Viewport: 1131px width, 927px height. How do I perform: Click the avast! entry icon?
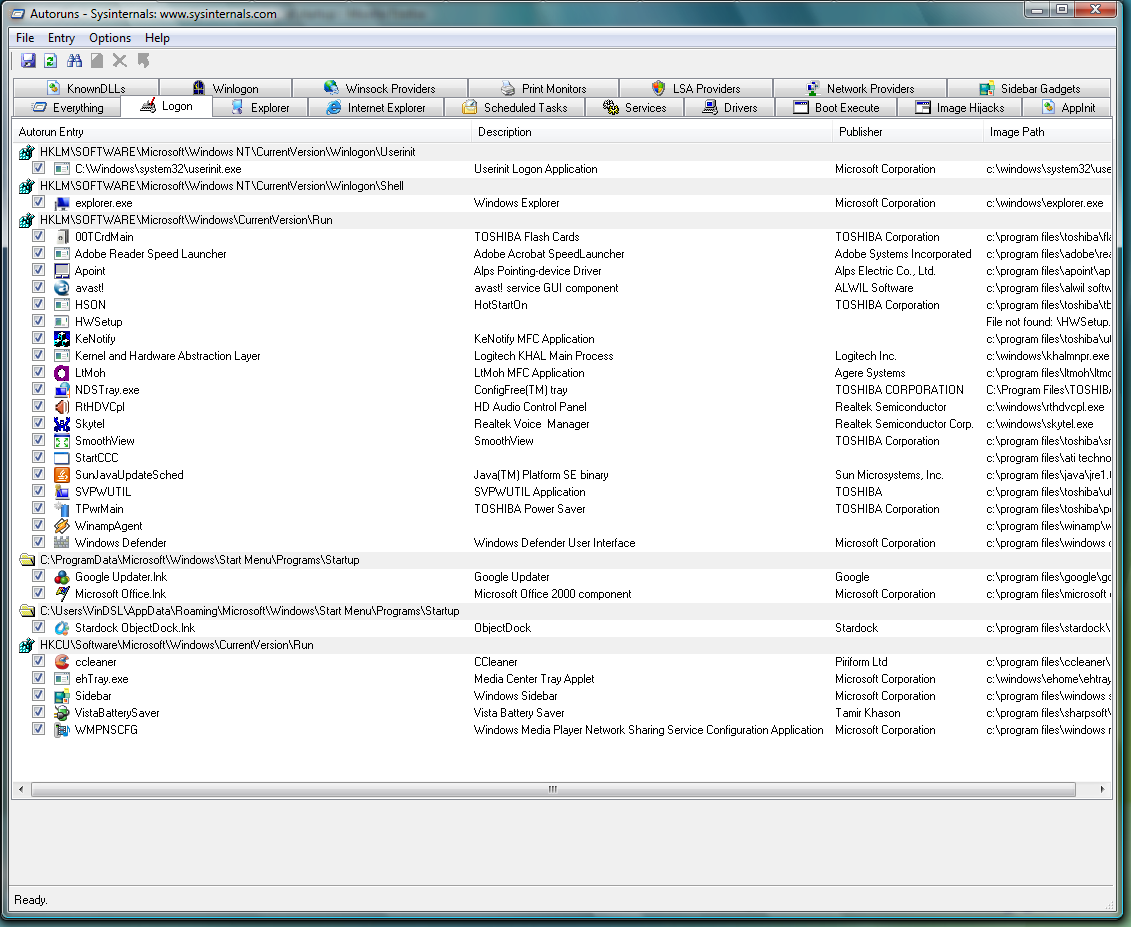(61, 288)
